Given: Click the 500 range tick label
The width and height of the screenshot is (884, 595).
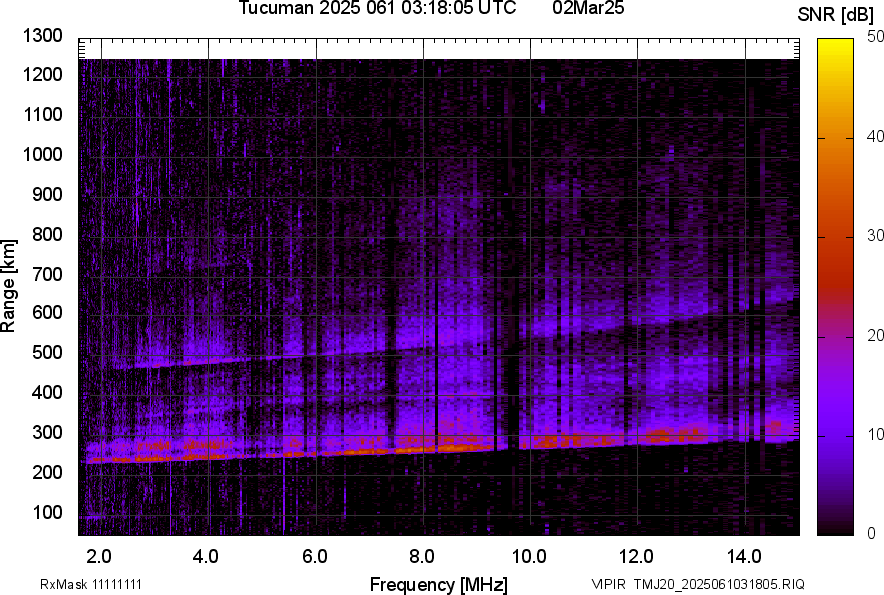Looking at the screenshot, I should pos(49,353).
